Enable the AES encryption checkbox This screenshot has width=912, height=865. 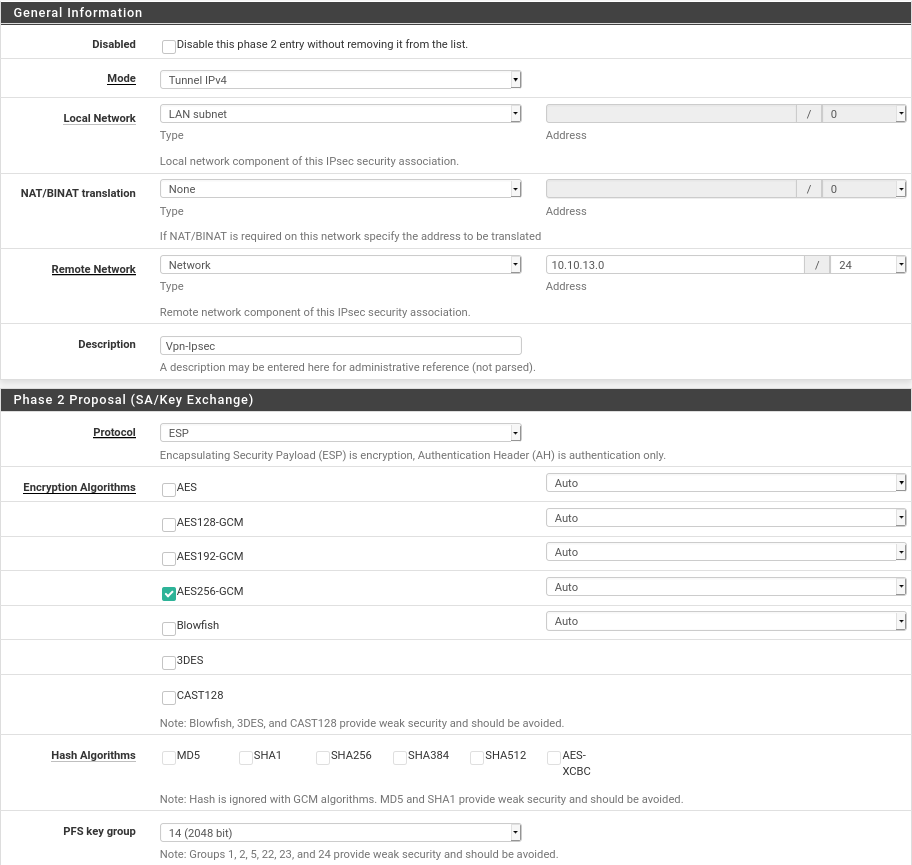pyautogui.click(x=169, y=490)
